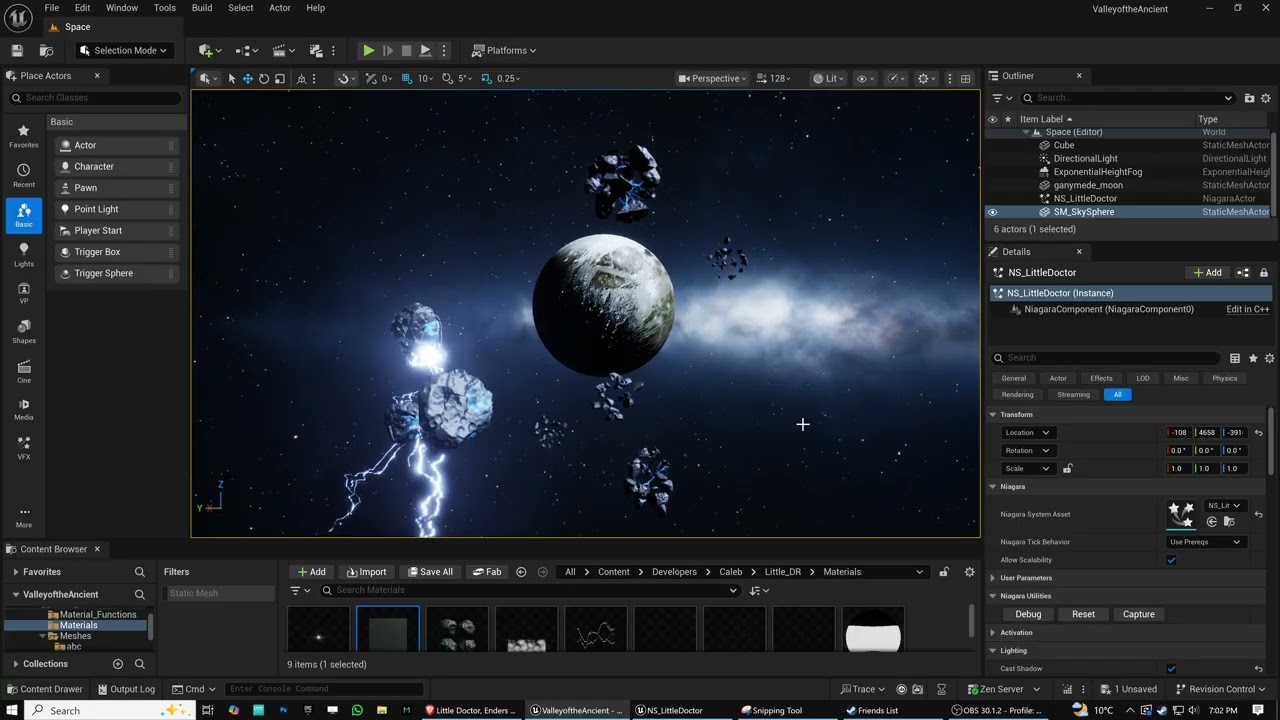The height and width of the screenshot is (720, 1280).
Task: Open the Perspective viewport dropdown
Action: [x=714, y=78]
